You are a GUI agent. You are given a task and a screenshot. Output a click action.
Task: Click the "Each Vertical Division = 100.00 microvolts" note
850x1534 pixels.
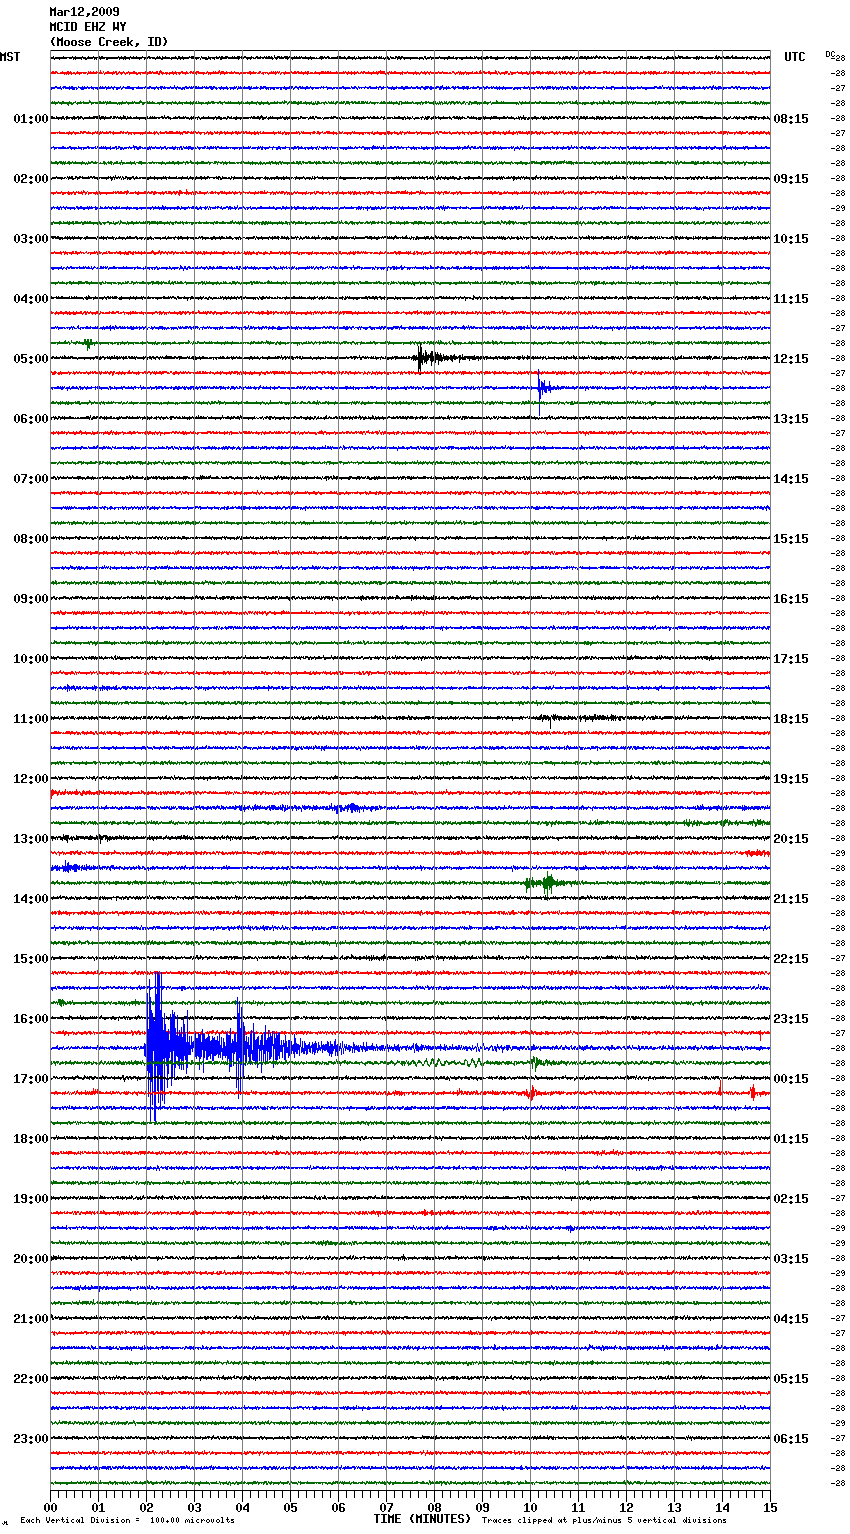[127, 1520]
